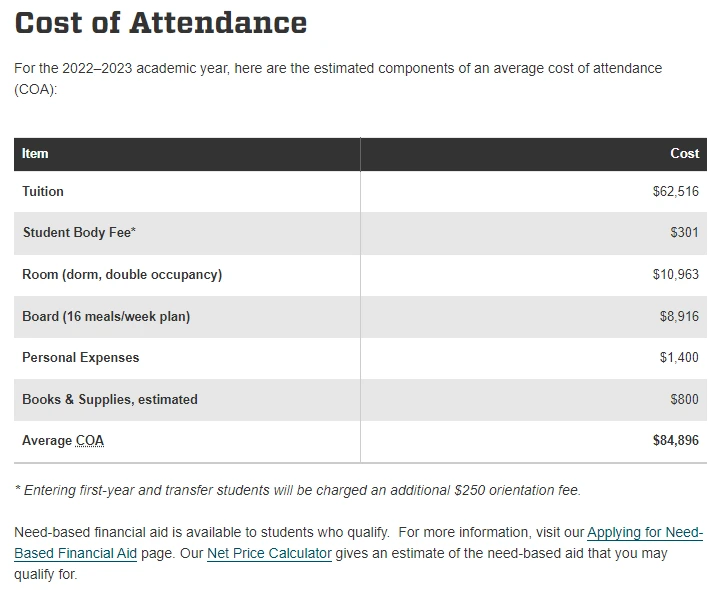Open the Net Price Calculator link

tap(269, 553)
